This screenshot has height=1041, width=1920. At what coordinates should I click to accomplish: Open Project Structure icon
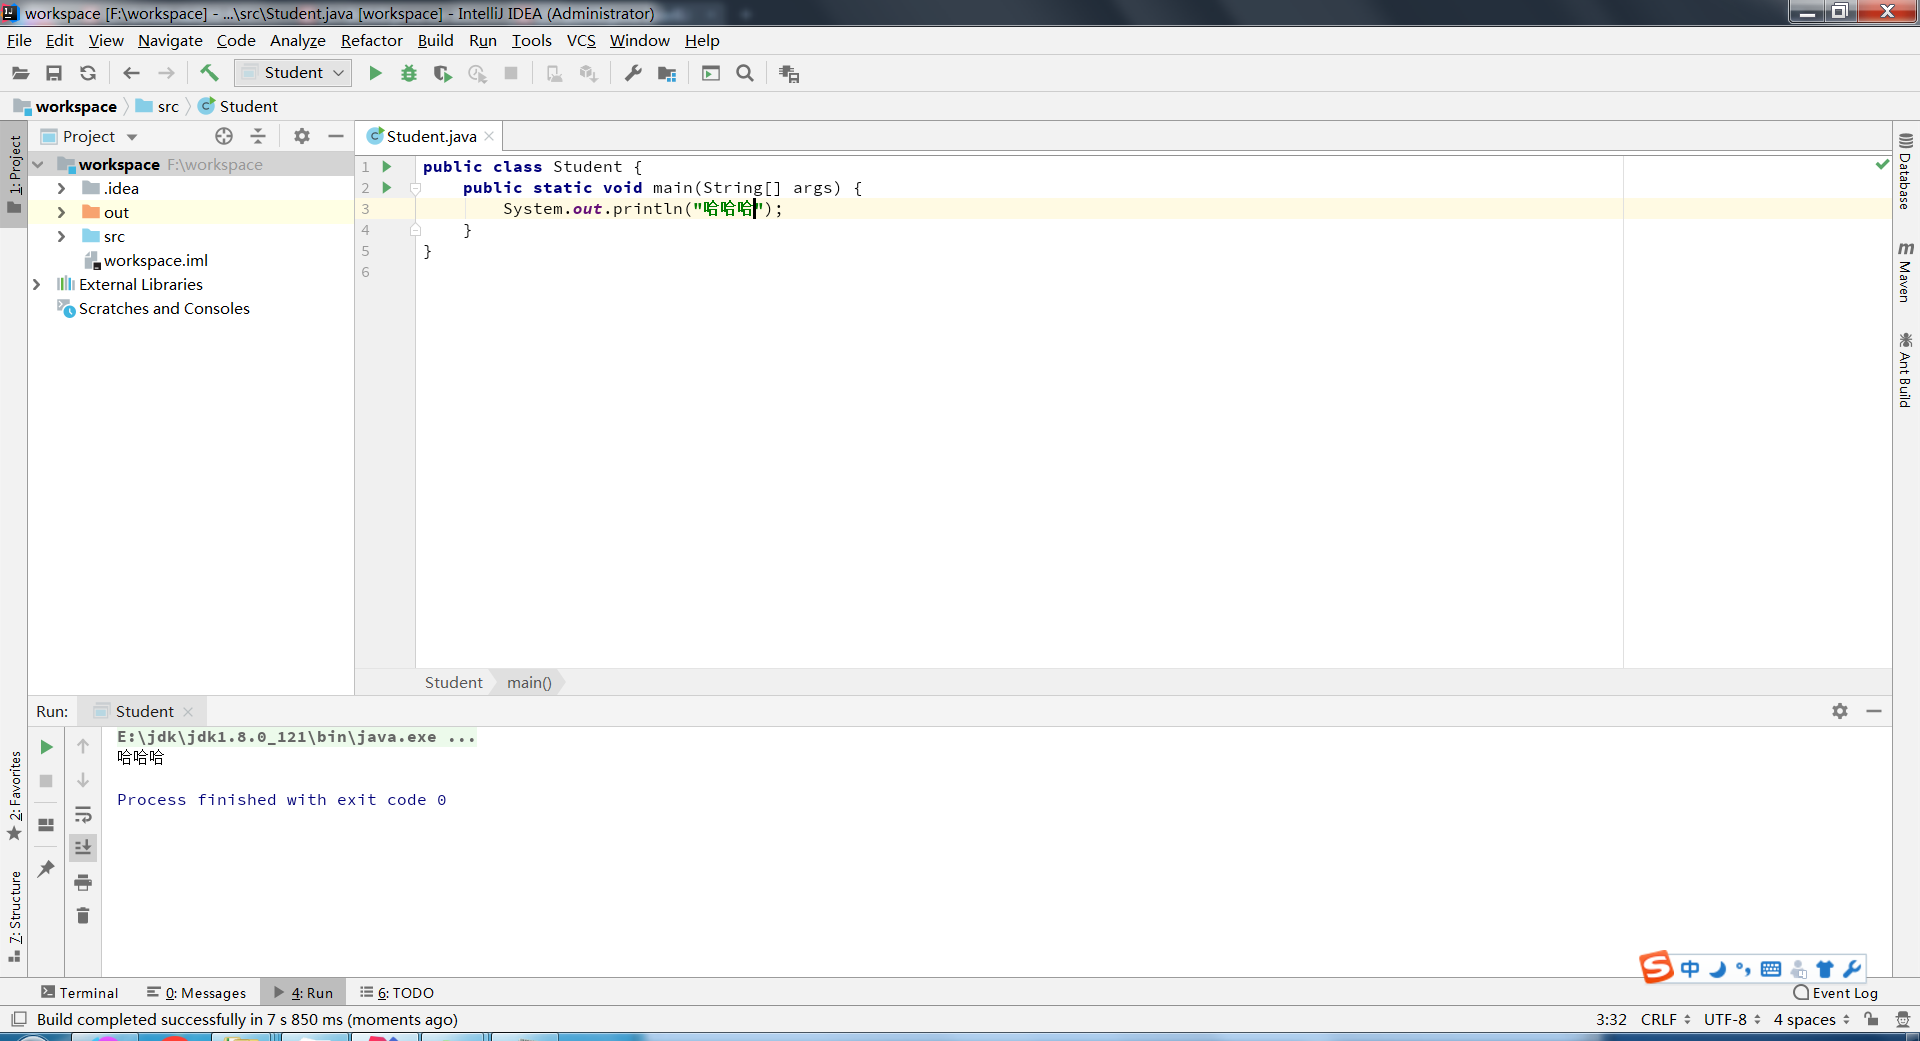coord(667,73)
